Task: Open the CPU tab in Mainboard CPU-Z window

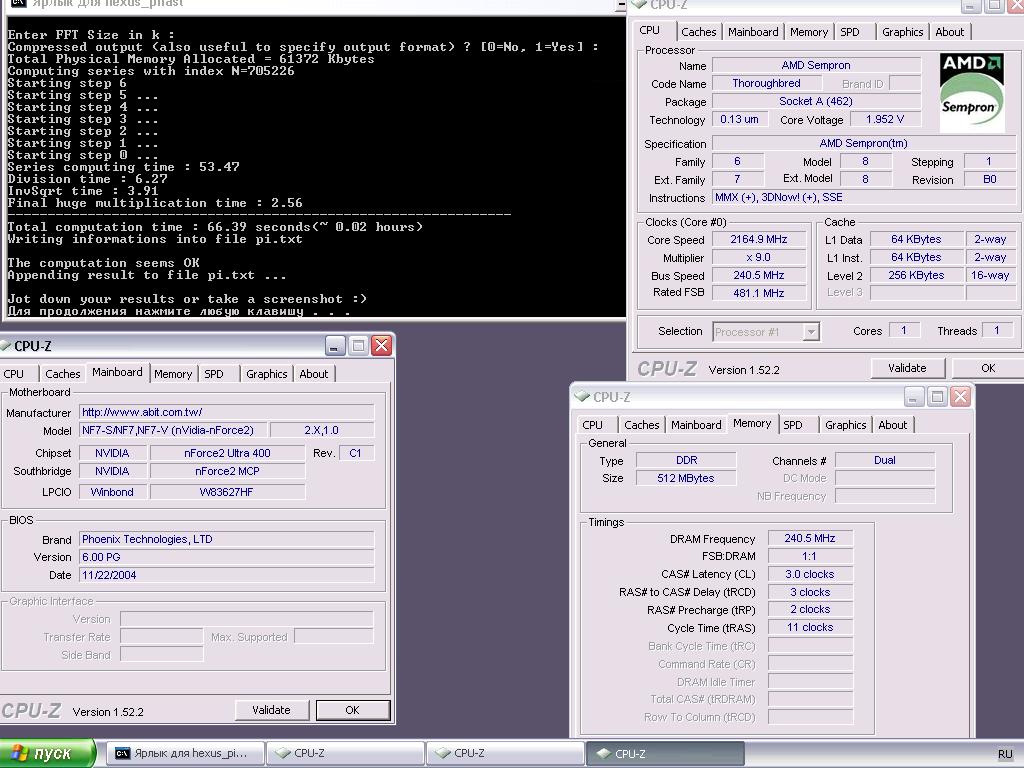Action: click(14, 374)
